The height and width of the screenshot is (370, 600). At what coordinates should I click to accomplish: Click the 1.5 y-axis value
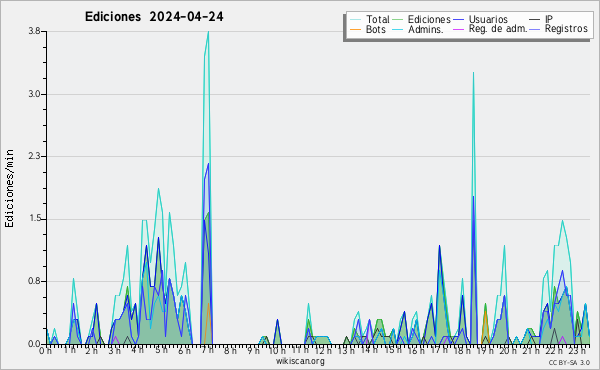34,219
